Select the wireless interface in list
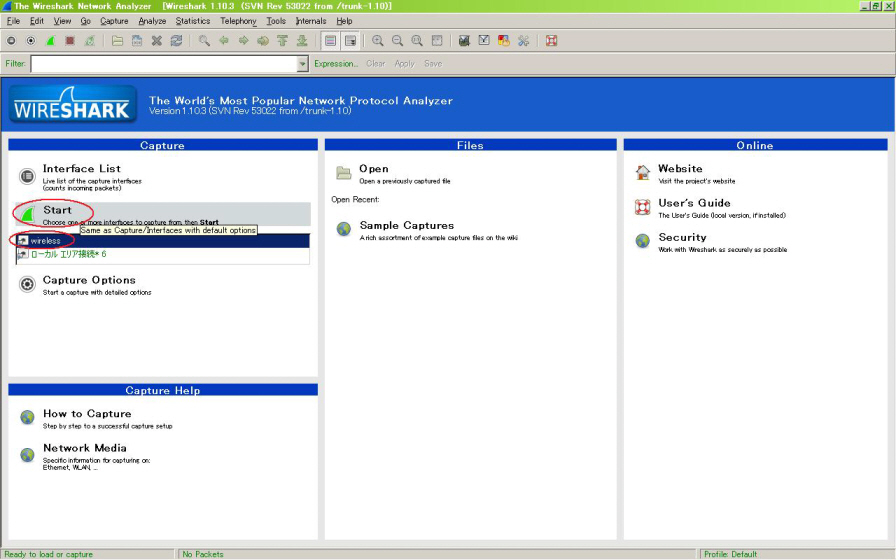Viewport: 896px width, 560px height. (x=163, y=241)
